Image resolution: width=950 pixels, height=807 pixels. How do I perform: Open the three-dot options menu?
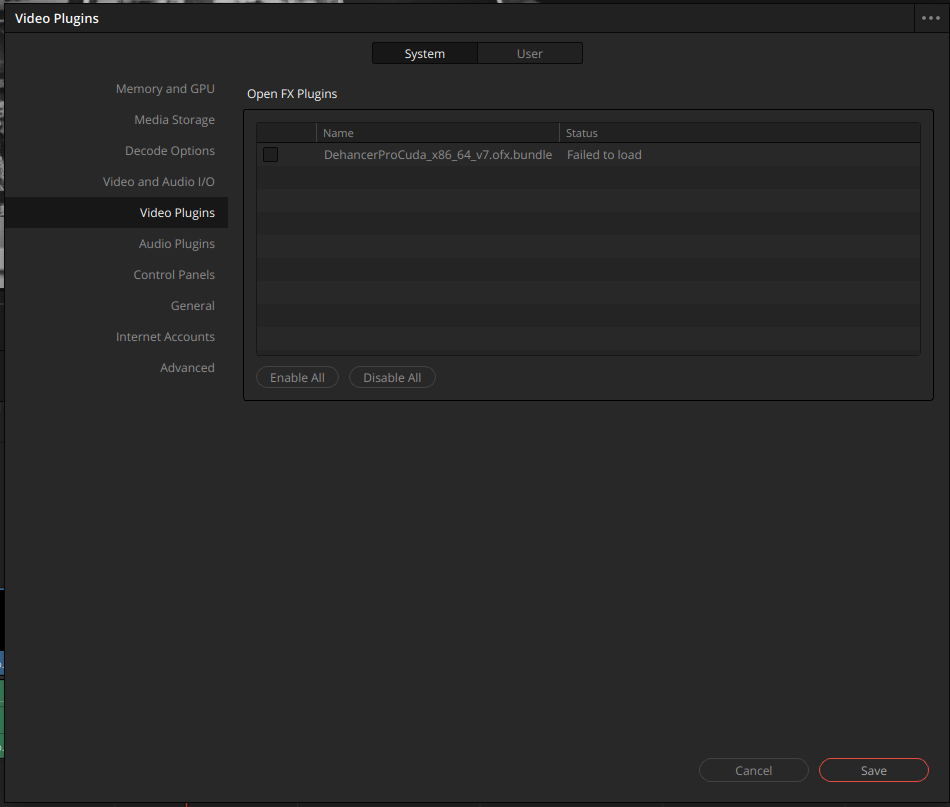coord(931,18)
